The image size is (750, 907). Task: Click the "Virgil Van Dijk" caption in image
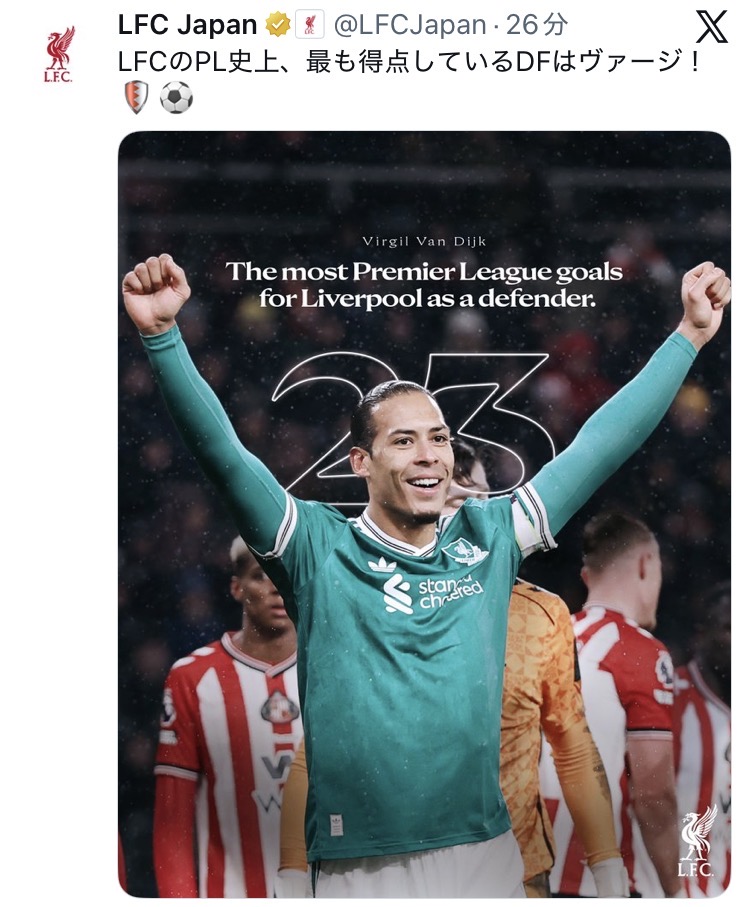(x=424, y=241)
